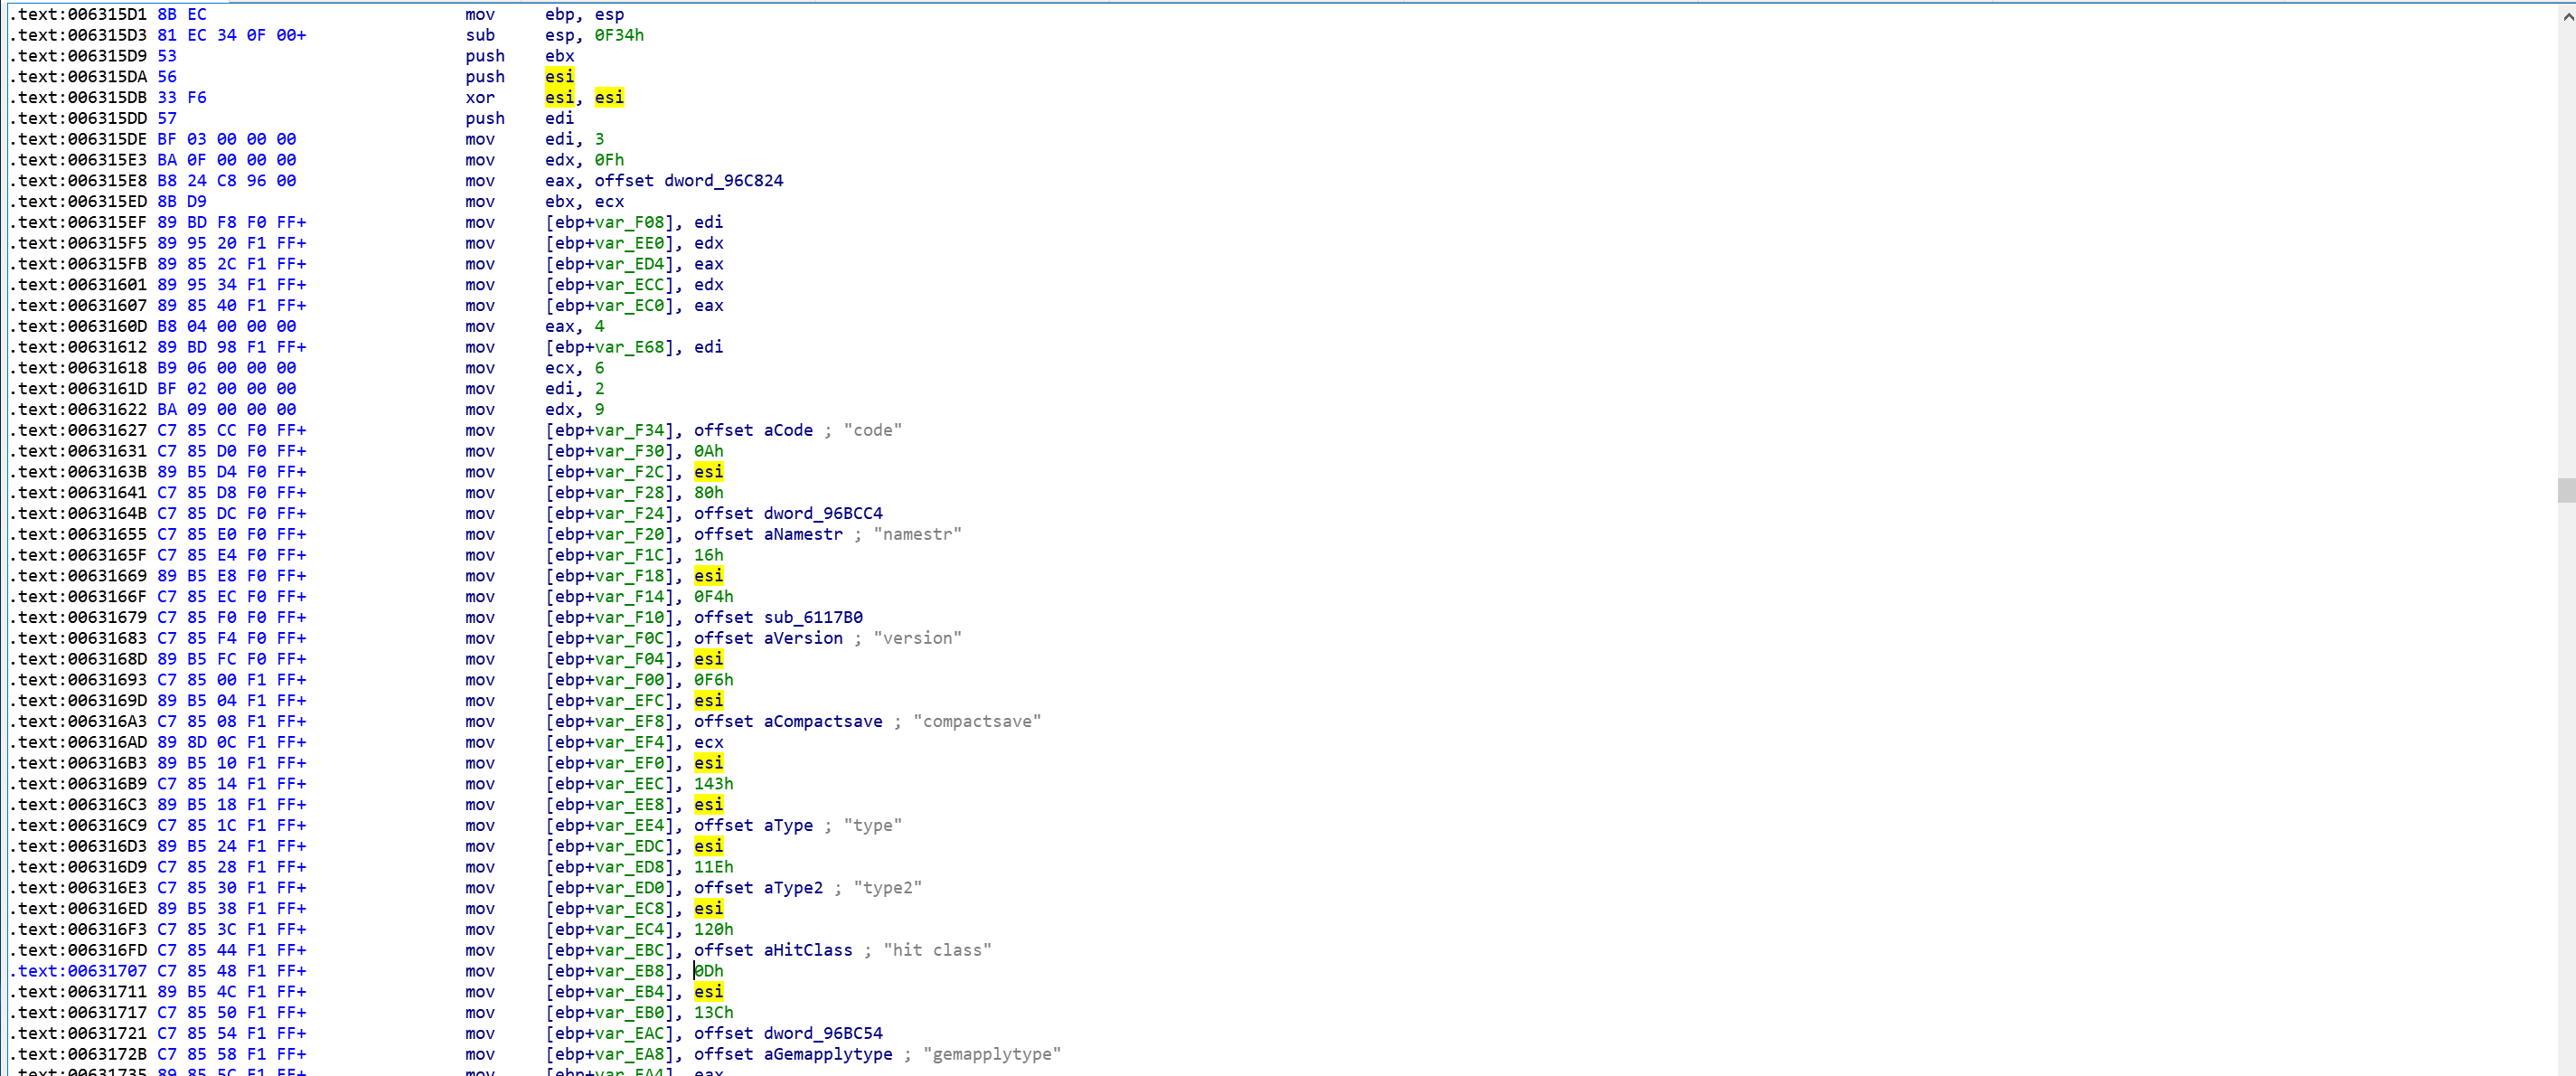Click var_EC0 operand
Image resolution: width=2576 pixels, height=1076 pixels.
(629, 306)
